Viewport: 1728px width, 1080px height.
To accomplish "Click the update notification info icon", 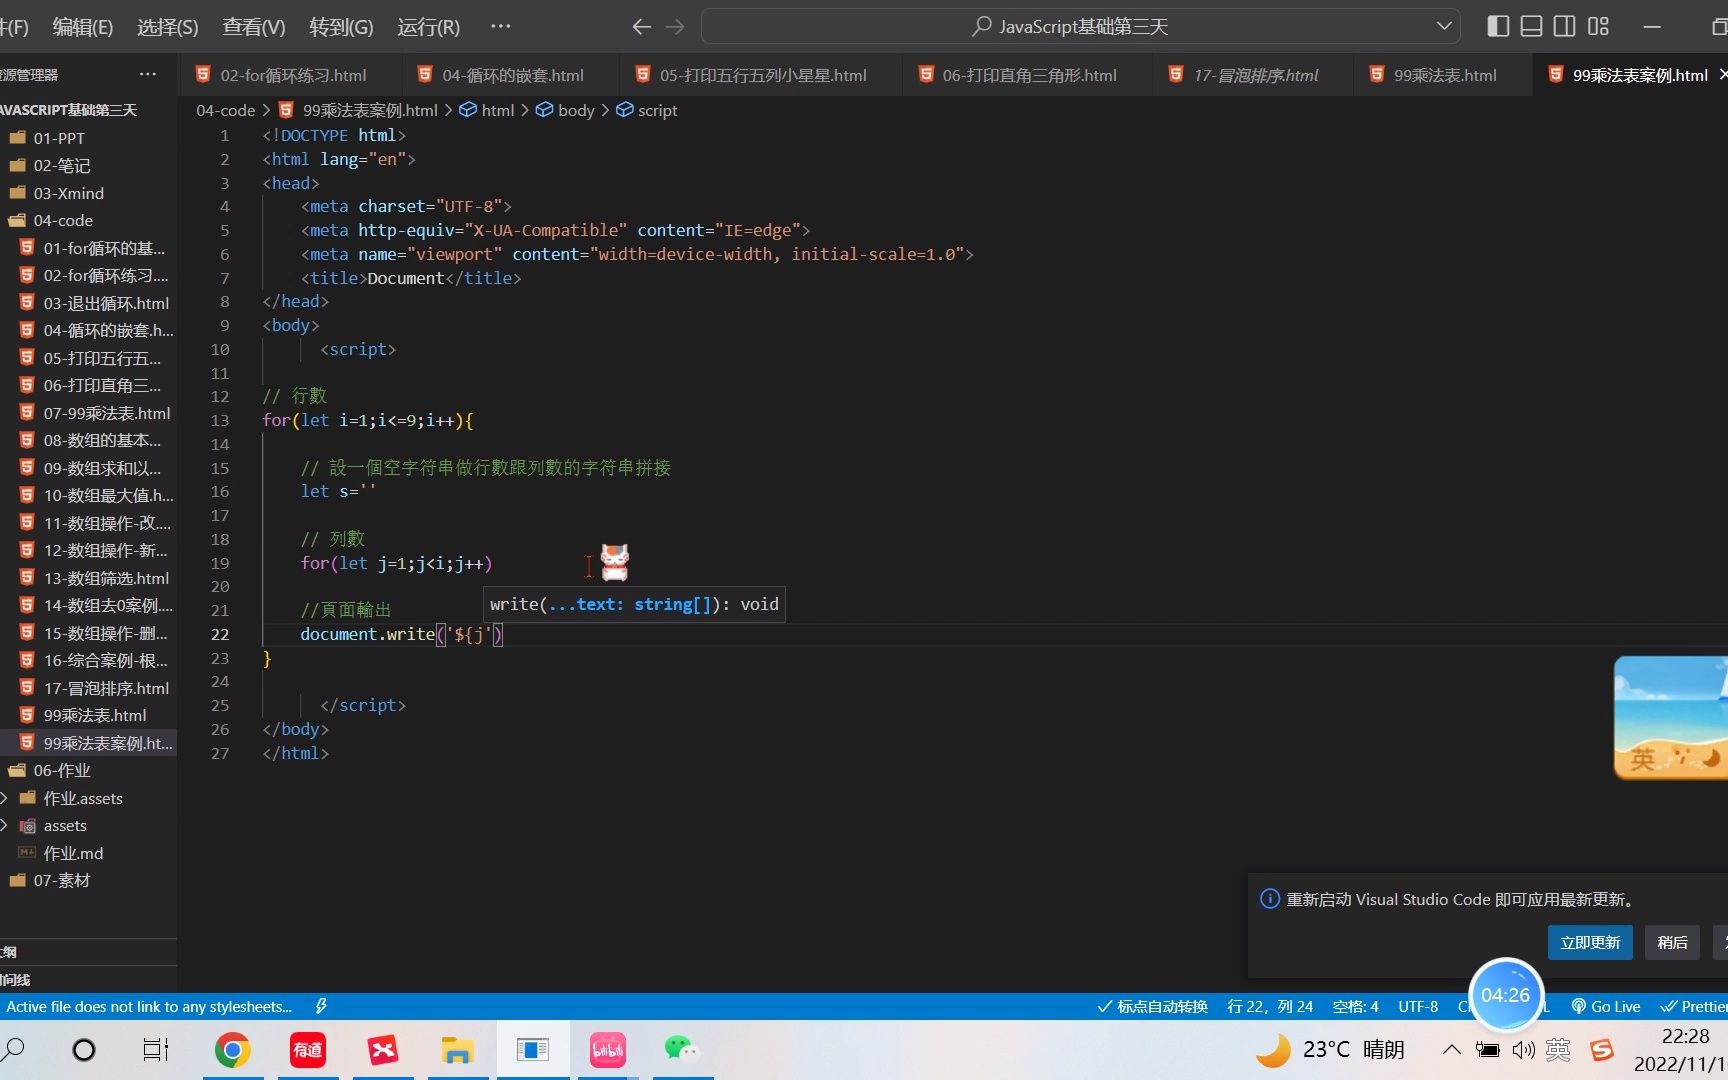I will point(1270,899).
